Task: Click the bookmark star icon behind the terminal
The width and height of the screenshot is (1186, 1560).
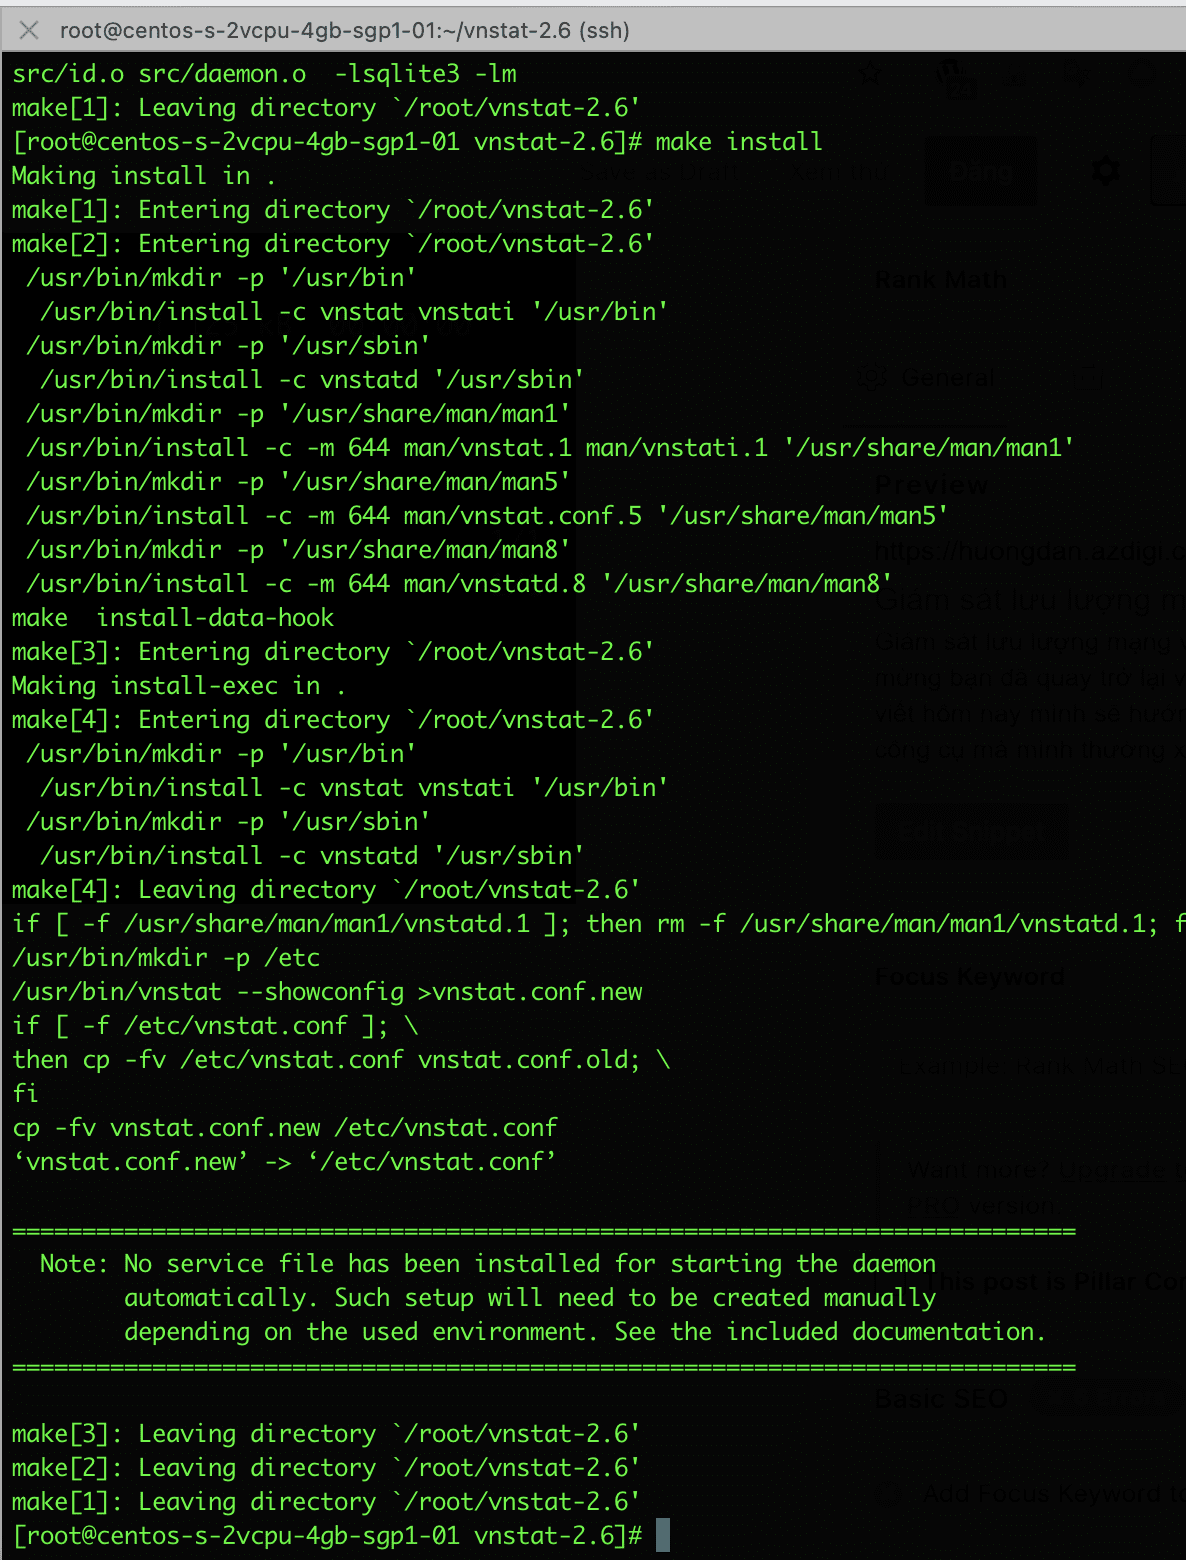Action: pos(871,73)
